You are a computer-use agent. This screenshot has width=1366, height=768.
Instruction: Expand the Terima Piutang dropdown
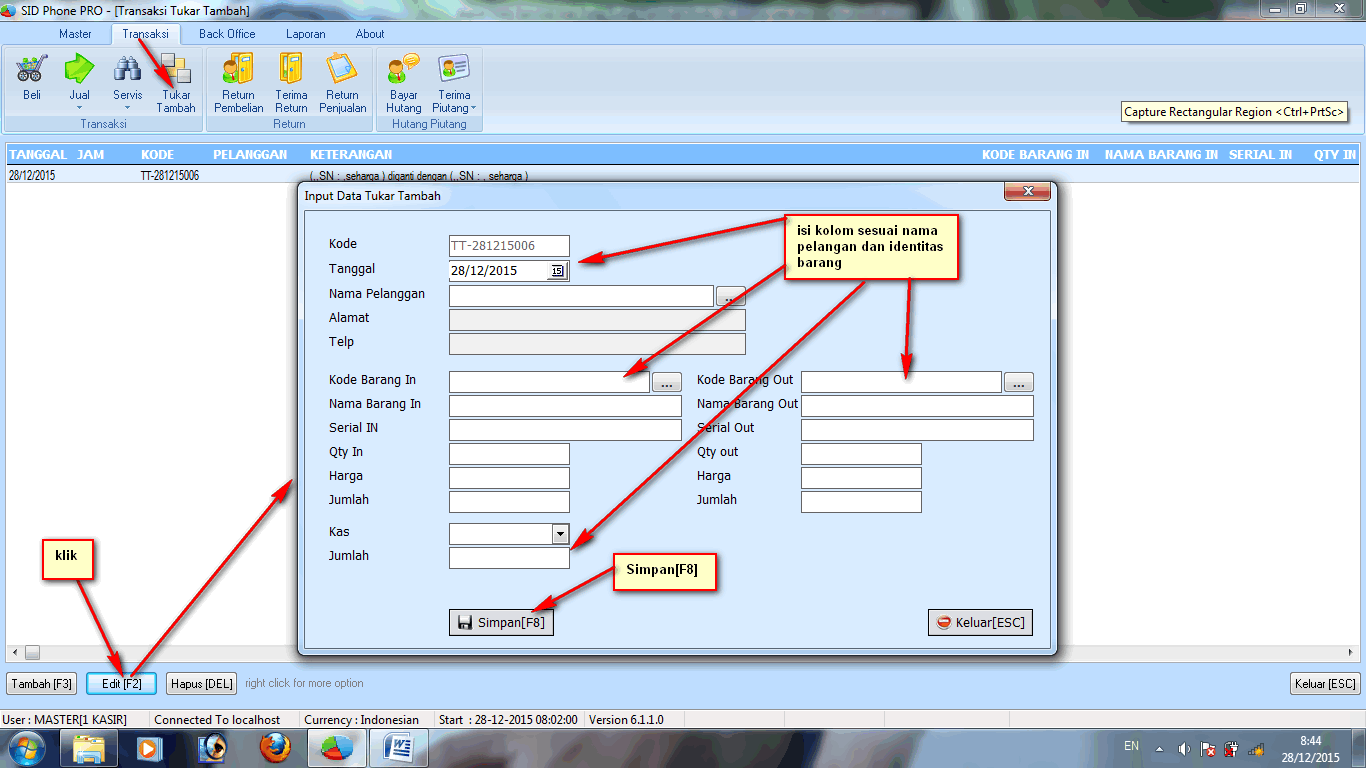point(454,84)
